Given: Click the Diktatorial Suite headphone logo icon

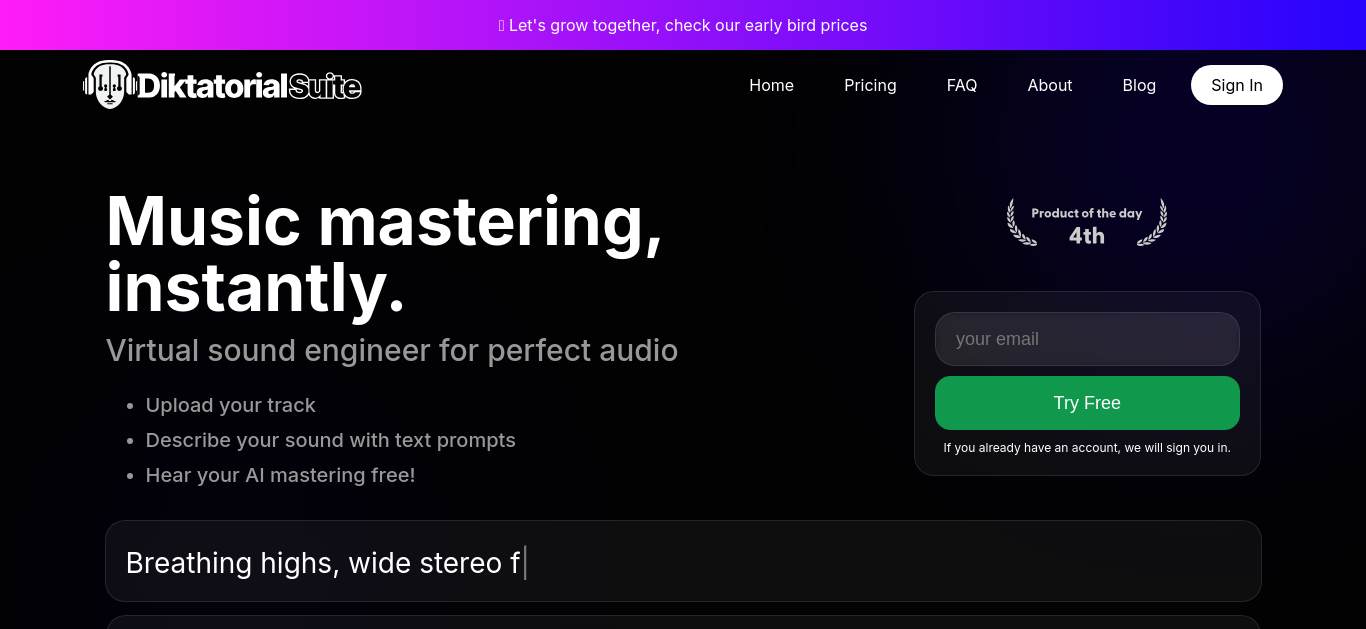Looking at the screenshot, I should (x=109, y=85).
